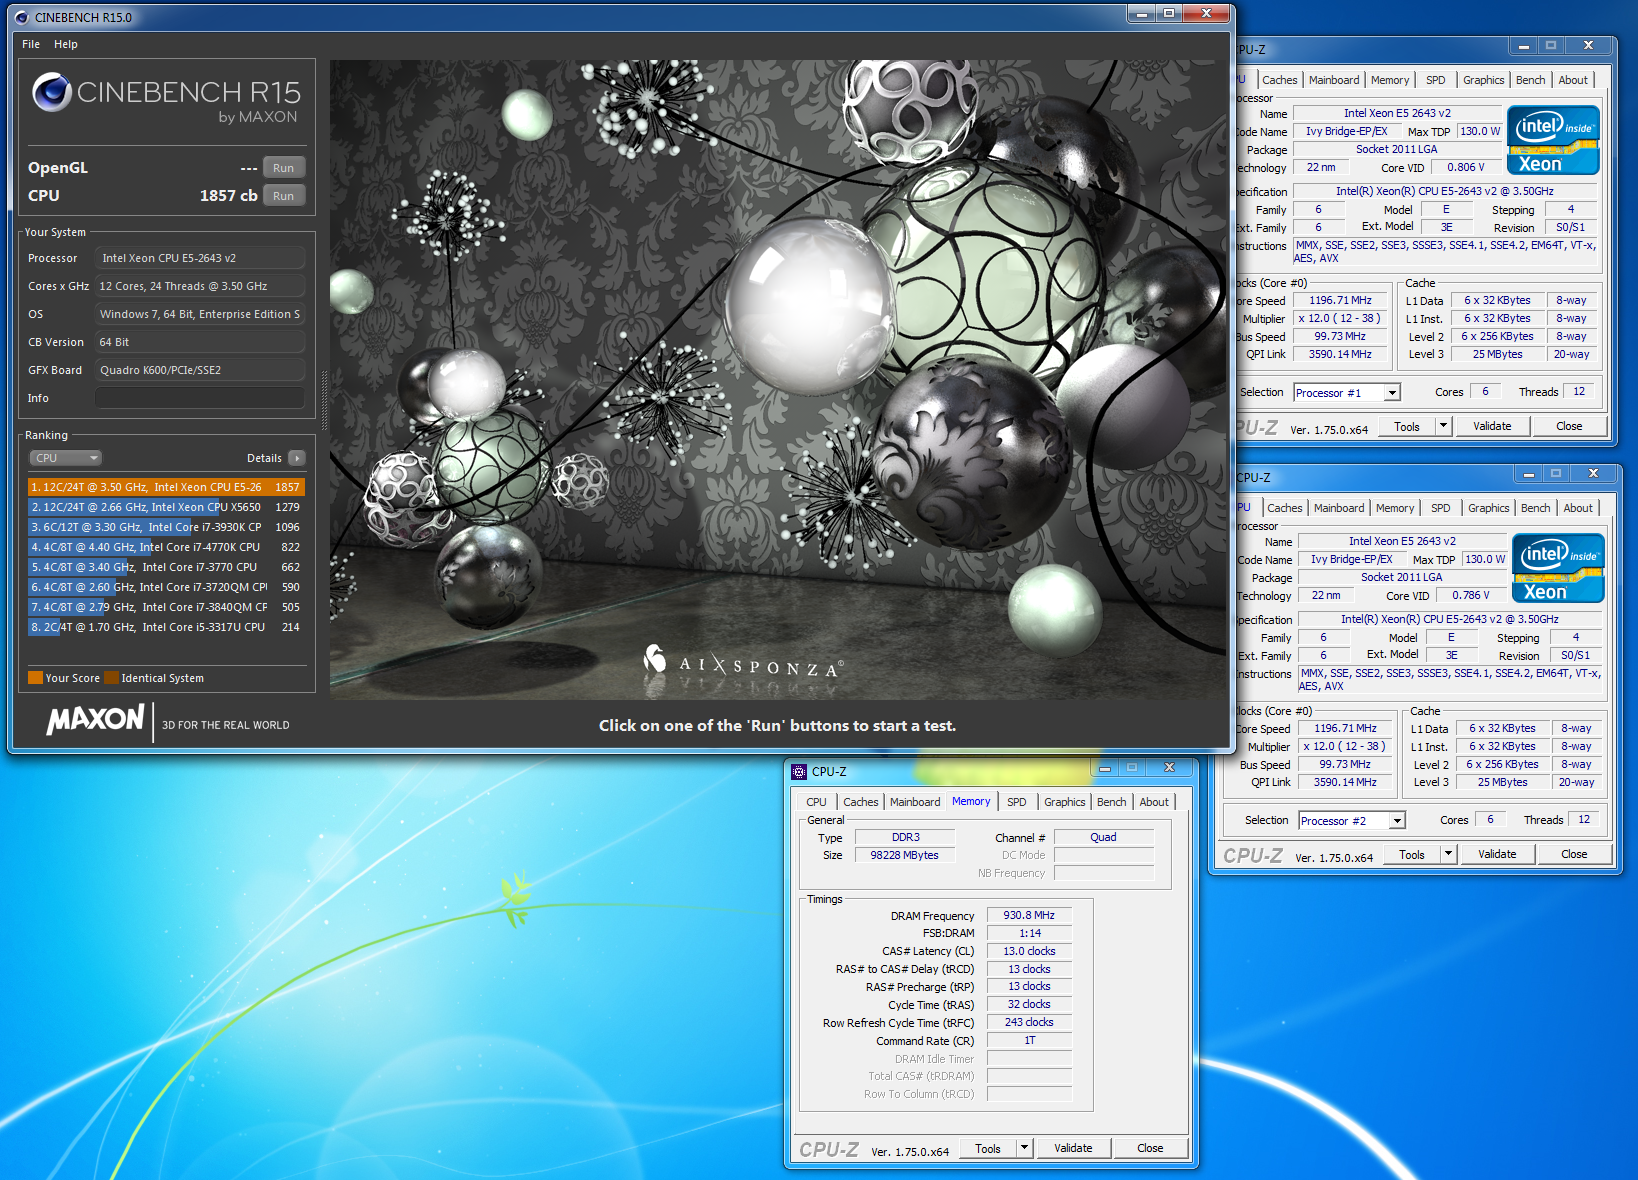1638x1180 pixels.
Task: Switch to Caches tab in memory CPU-Z window
Action: [860, 802]
